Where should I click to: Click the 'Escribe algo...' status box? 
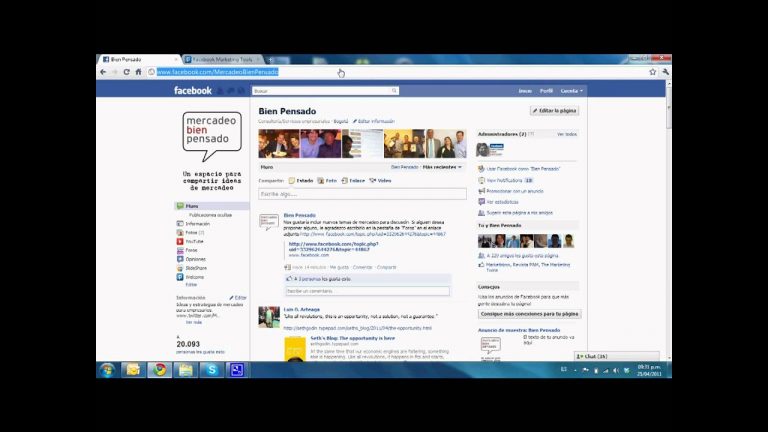click(x=362, y=194)
